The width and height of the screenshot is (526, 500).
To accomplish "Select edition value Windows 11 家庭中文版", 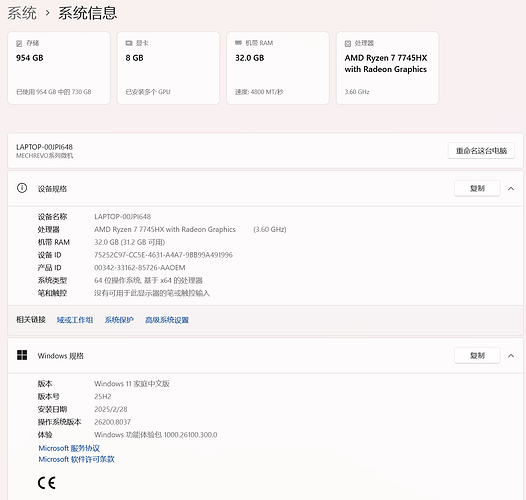I will (132, 384).
